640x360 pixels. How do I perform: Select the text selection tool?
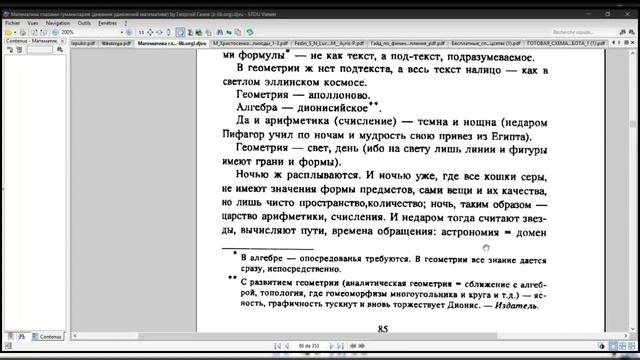(190, 32)
